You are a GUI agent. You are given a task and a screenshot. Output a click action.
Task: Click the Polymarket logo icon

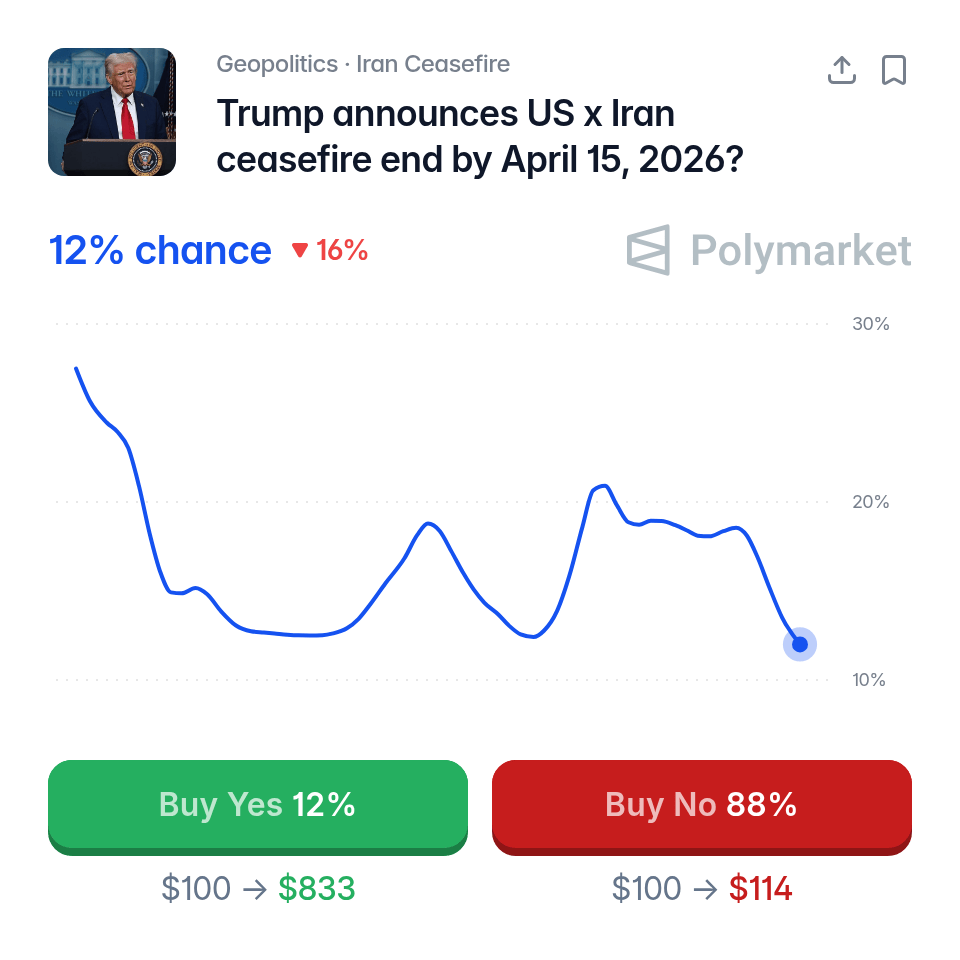click(648, 250)
